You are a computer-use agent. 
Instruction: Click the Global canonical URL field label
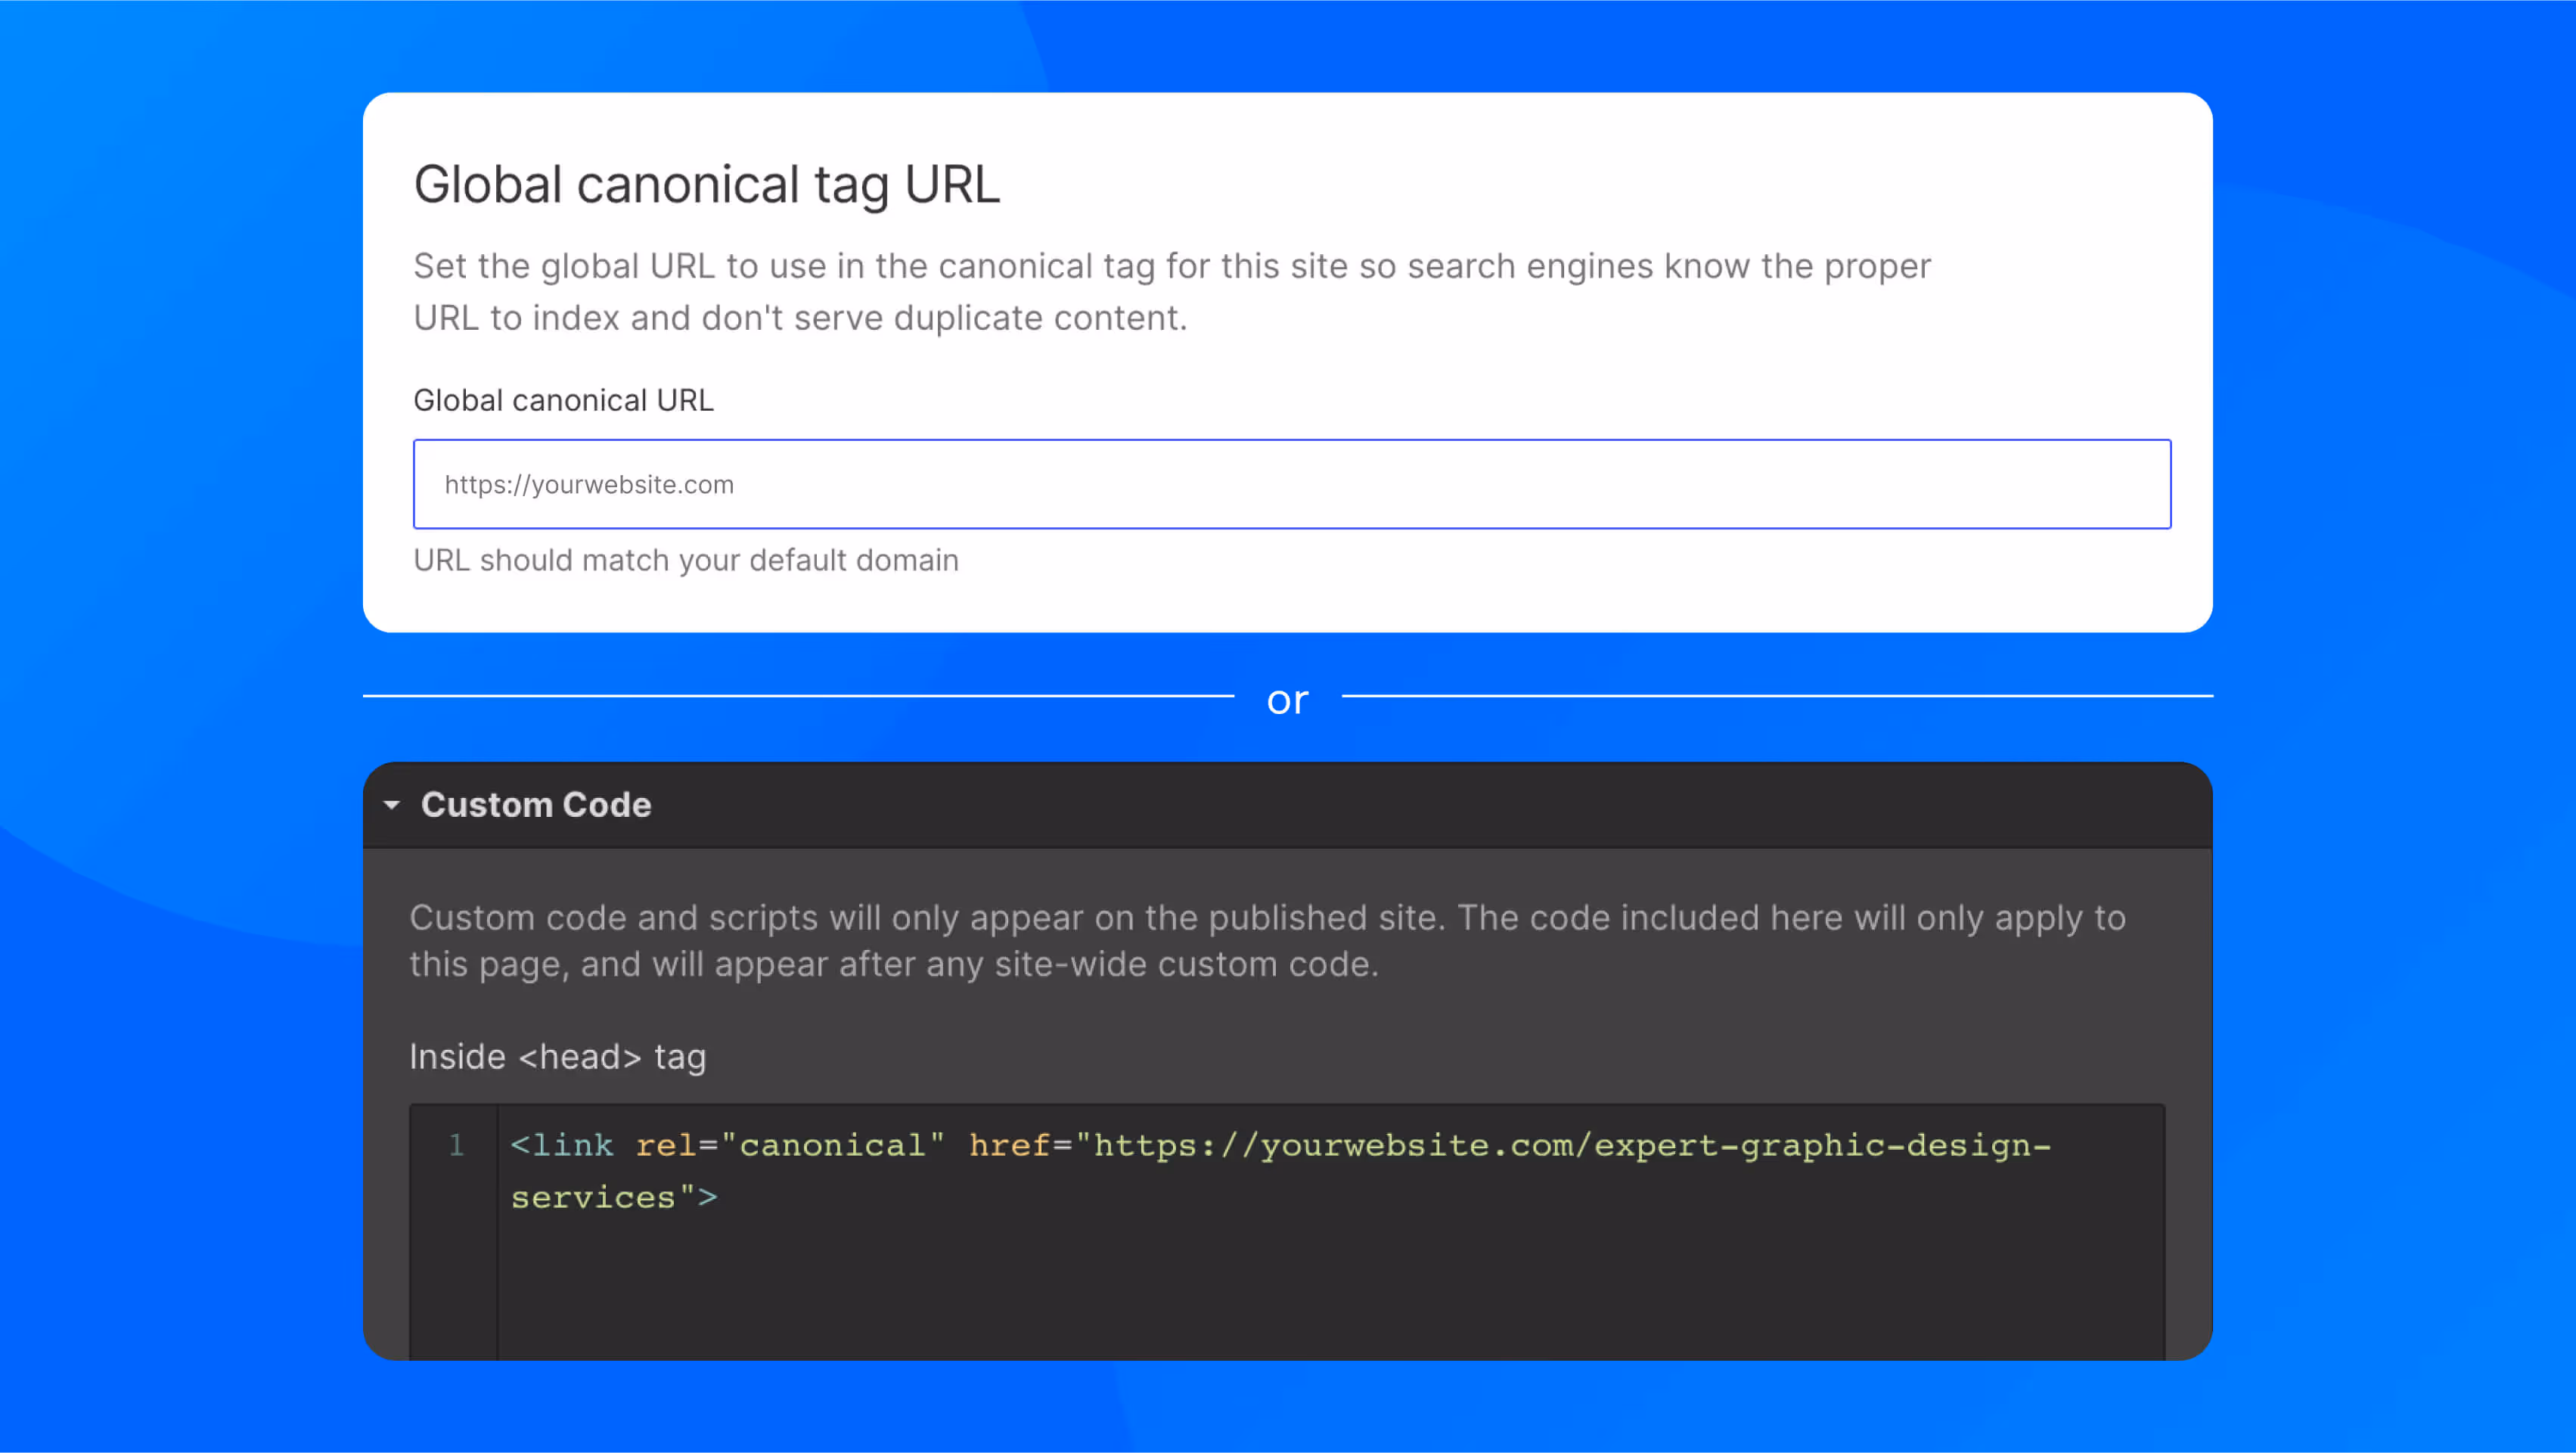[563, 400]
